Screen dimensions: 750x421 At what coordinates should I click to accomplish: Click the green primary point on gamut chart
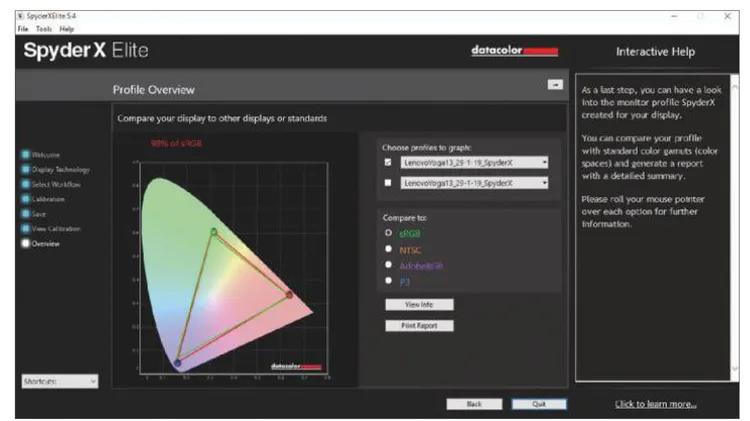coord(214,232)
